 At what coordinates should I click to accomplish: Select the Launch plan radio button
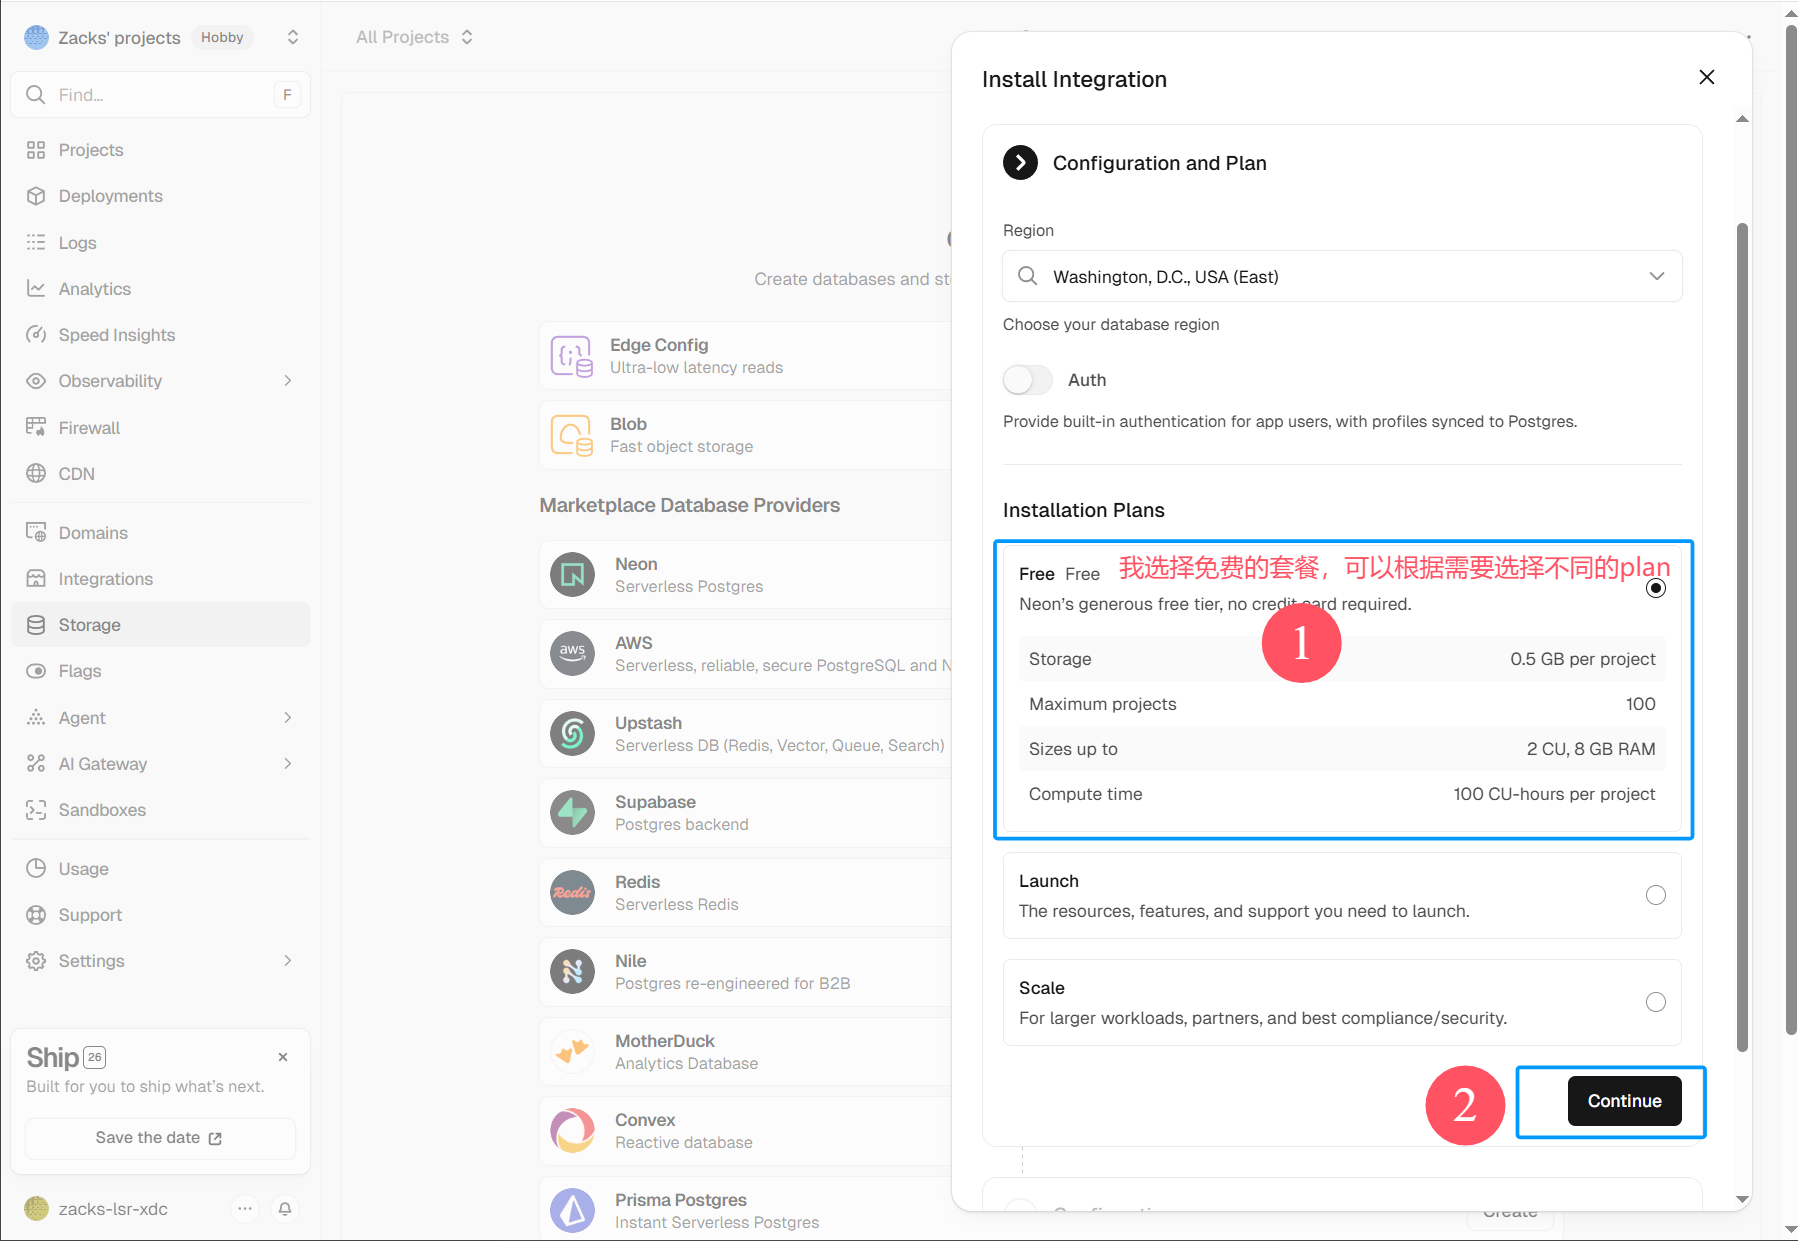point(1656,895)
